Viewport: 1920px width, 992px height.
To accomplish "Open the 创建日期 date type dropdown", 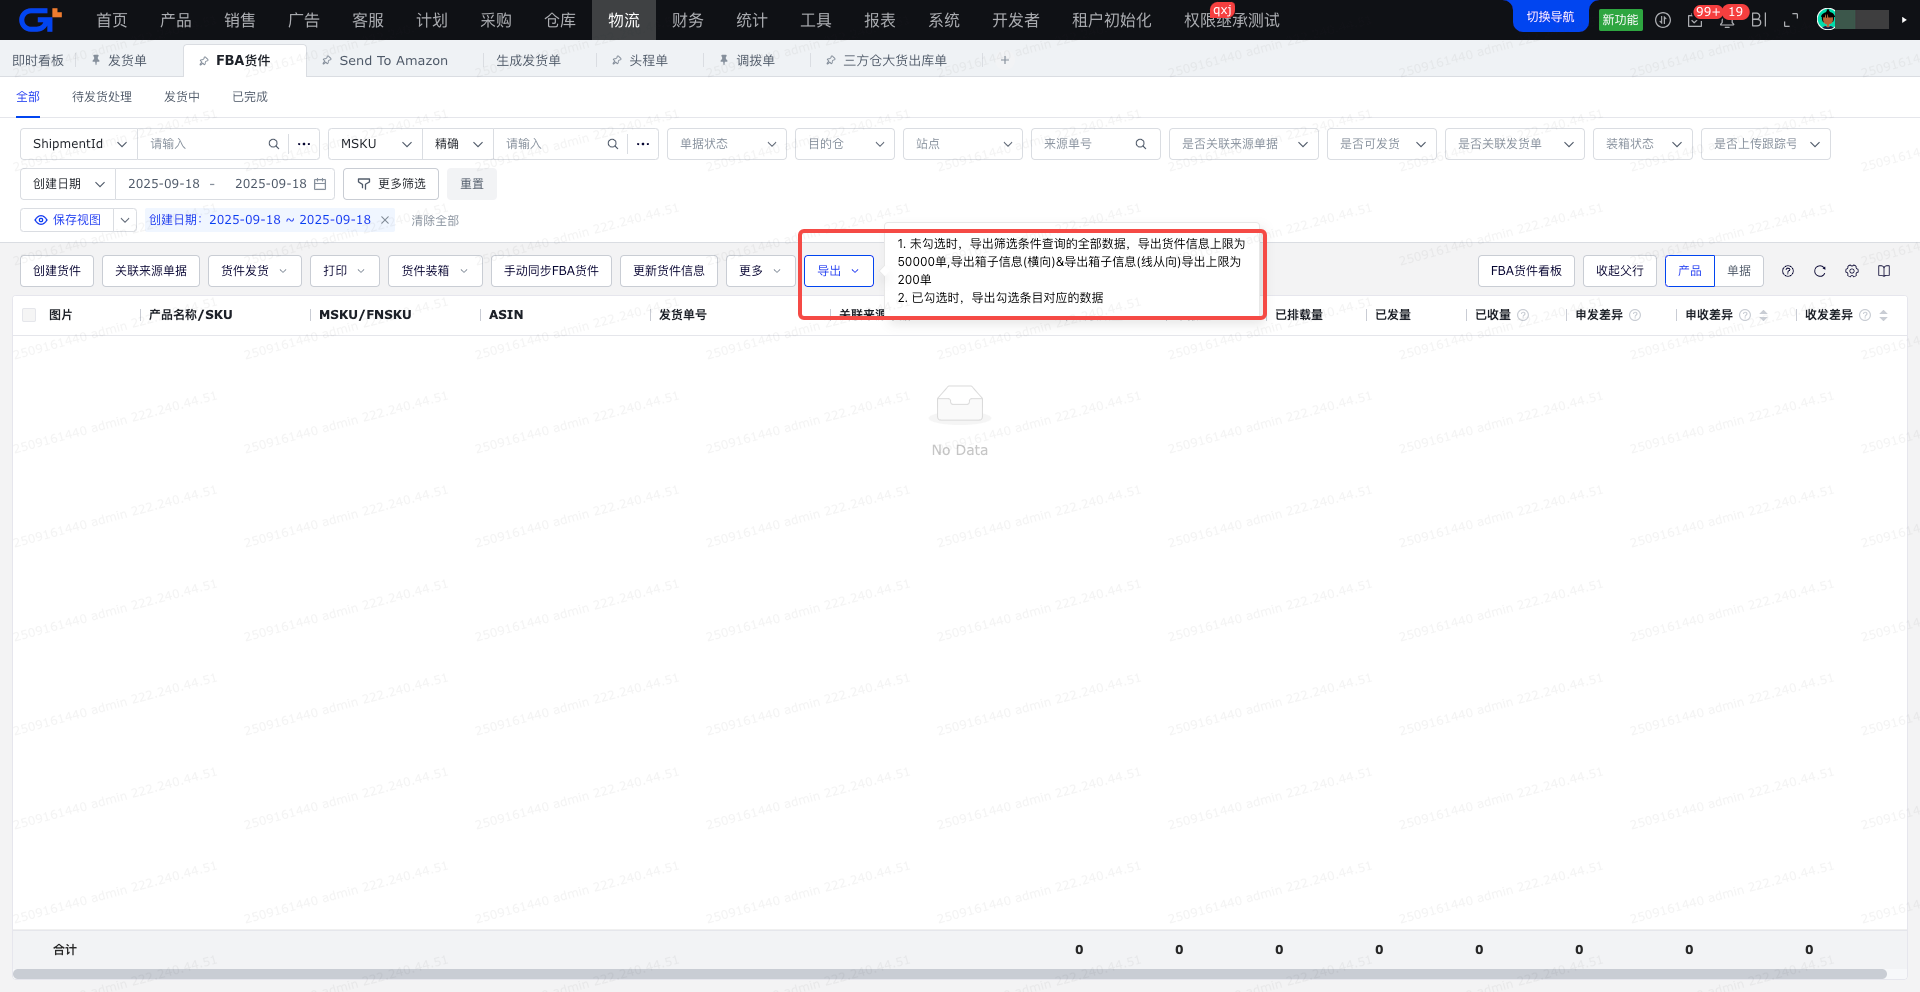I will [68, 184].
